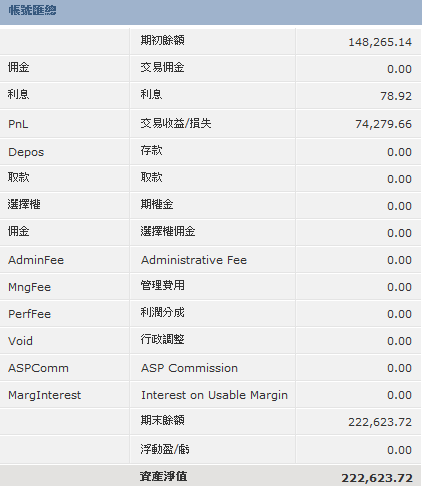Select the Void row code
The width and height of the screenshot is (422, 488).
[x=20, y=341]
